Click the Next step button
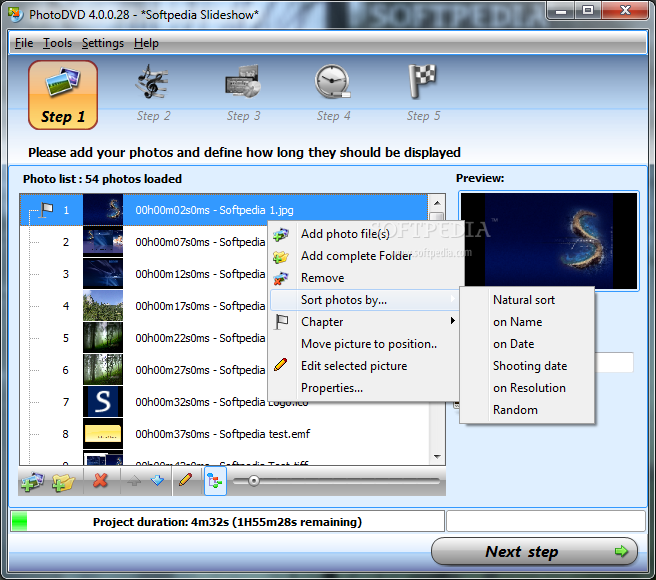Viewport: 656px width, 580px height. 534,552
